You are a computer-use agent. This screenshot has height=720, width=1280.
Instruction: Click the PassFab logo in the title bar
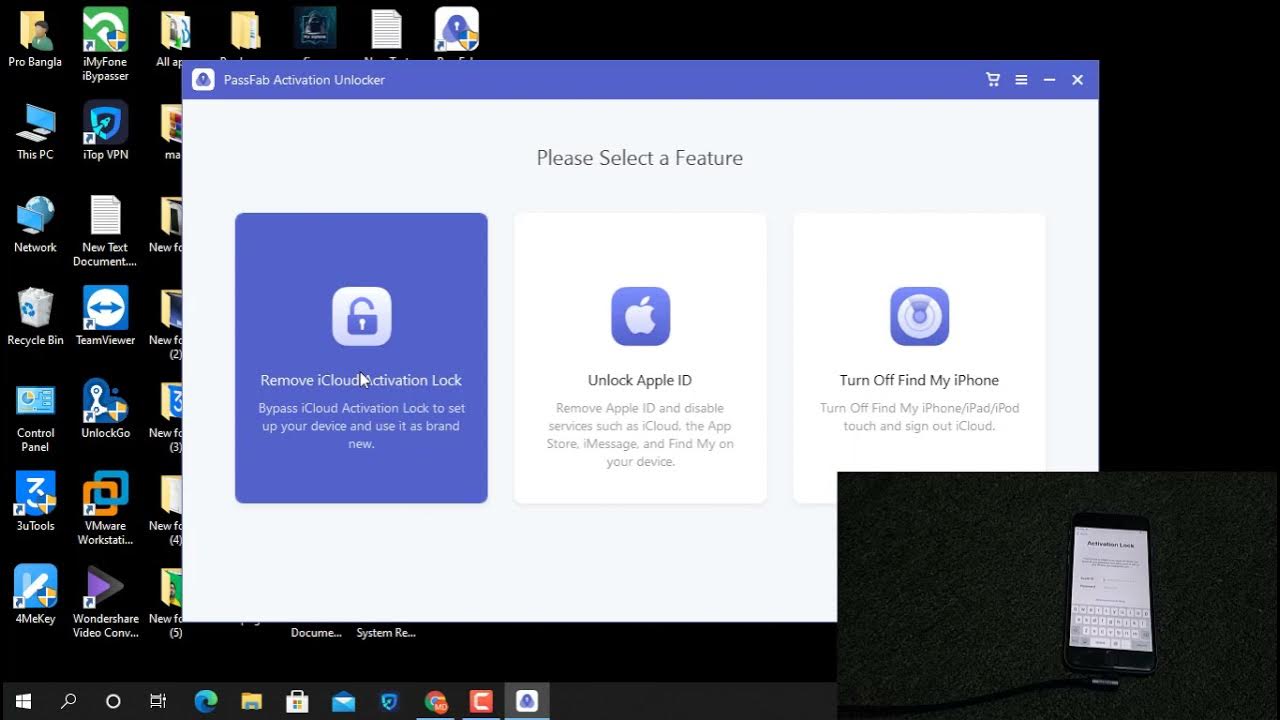(203, 80)
